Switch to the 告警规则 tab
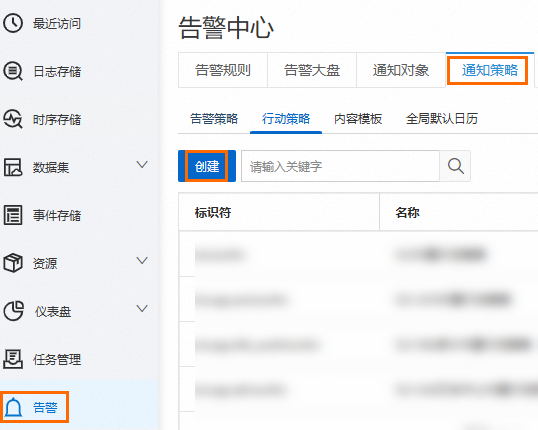The width and height of the screenshot is (538, 430). pyautogui.click(x=223, y=70)
